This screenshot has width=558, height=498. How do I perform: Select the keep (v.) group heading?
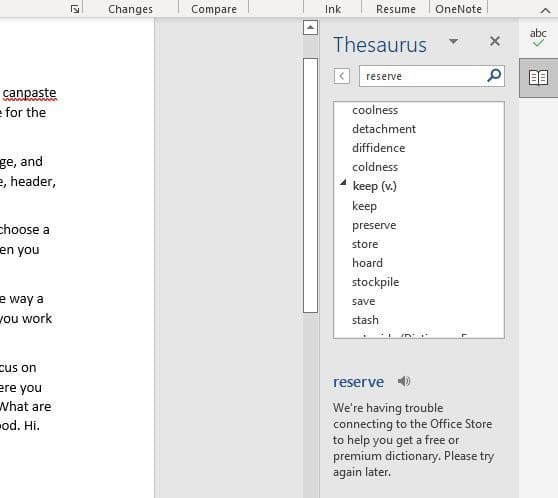click(374, 186)
